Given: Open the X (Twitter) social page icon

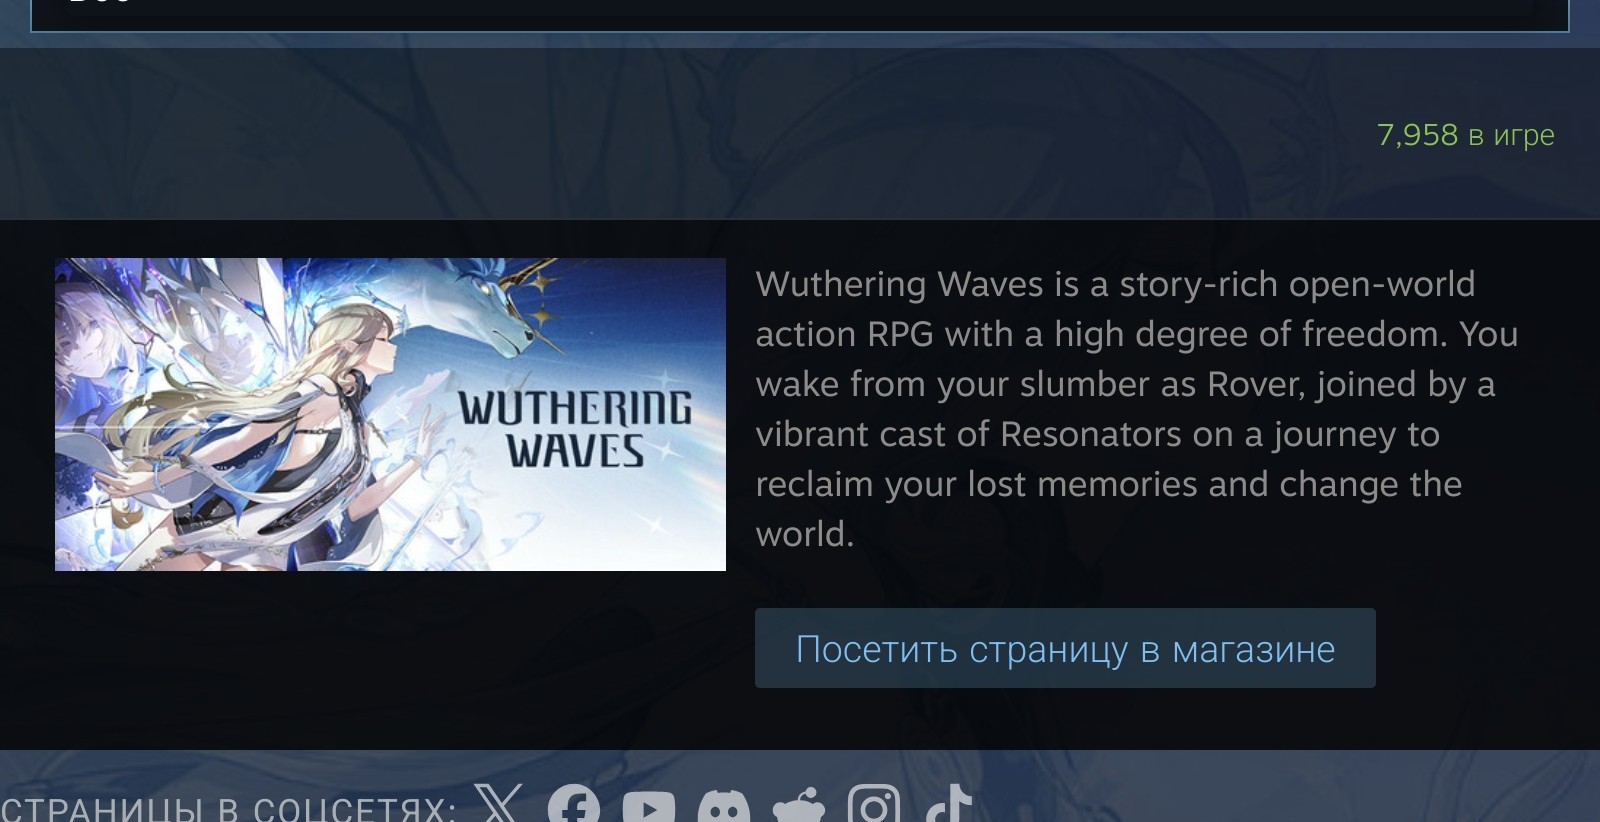Looking at the screenshot, I should pyautogui.click(x=498, y=803).
